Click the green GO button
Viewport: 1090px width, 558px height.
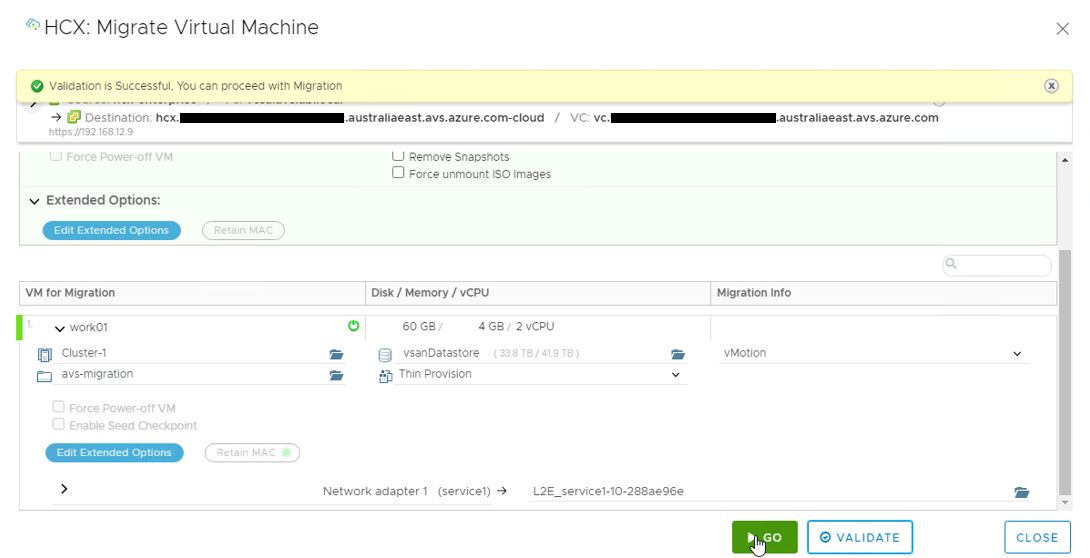[x=764, y=537]
